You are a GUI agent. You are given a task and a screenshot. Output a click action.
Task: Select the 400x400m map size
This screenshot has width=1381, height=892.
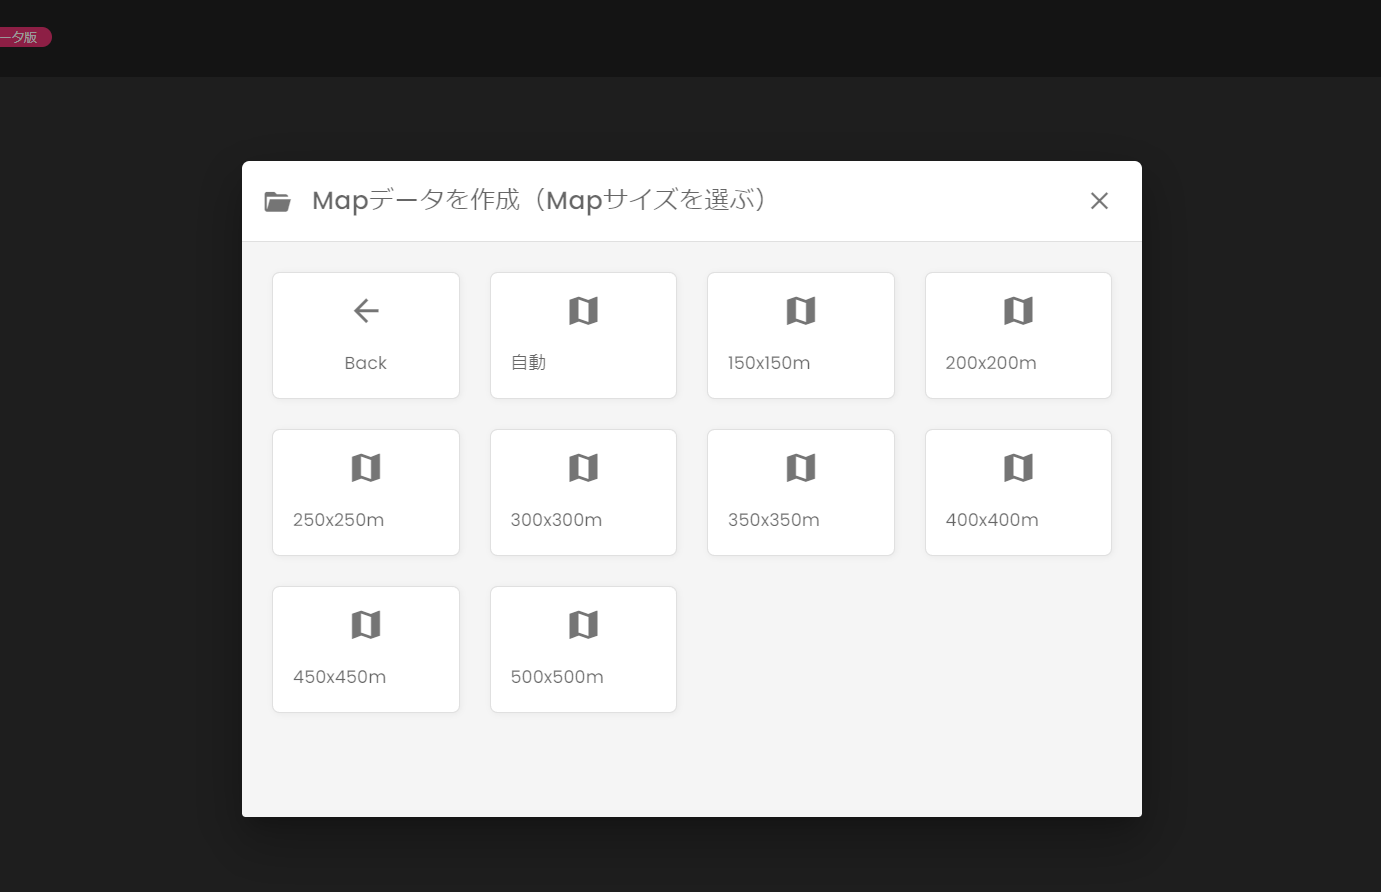1018,492
